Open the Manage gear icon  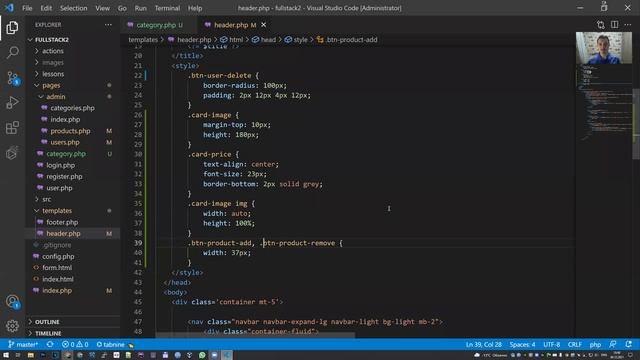[x=12, y=326]
